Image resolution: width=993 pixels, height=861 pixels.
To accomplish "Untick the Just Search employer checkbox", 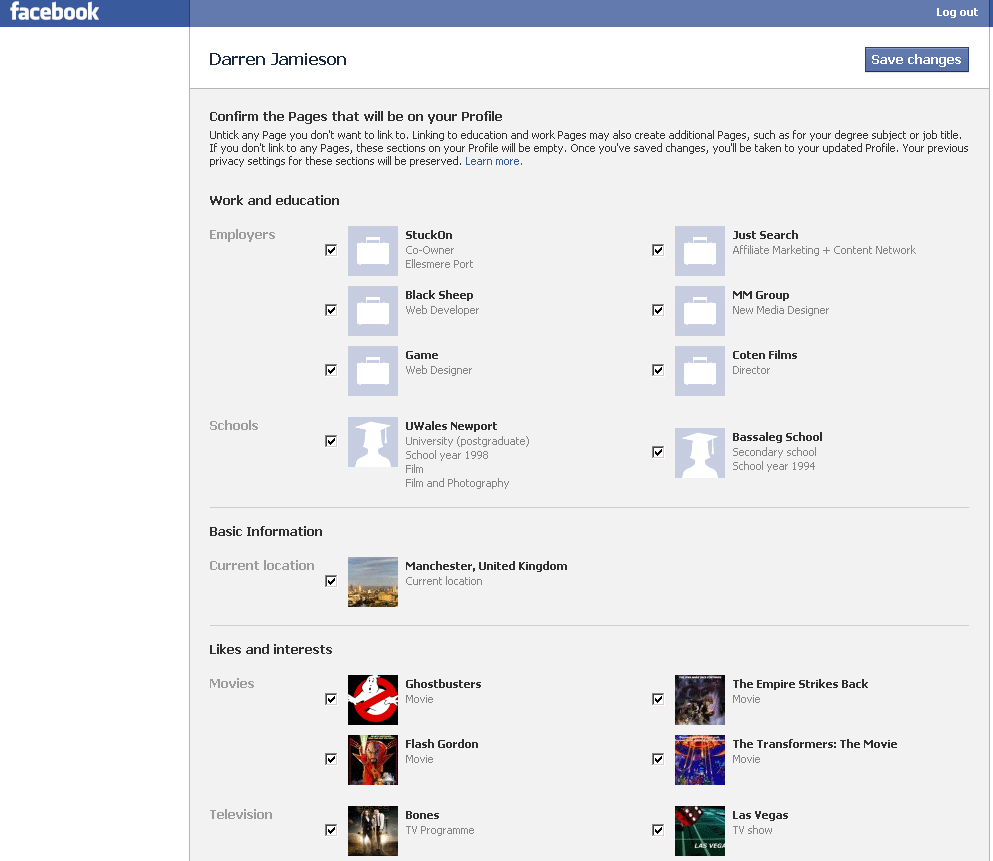I will (x=658, y=250).
